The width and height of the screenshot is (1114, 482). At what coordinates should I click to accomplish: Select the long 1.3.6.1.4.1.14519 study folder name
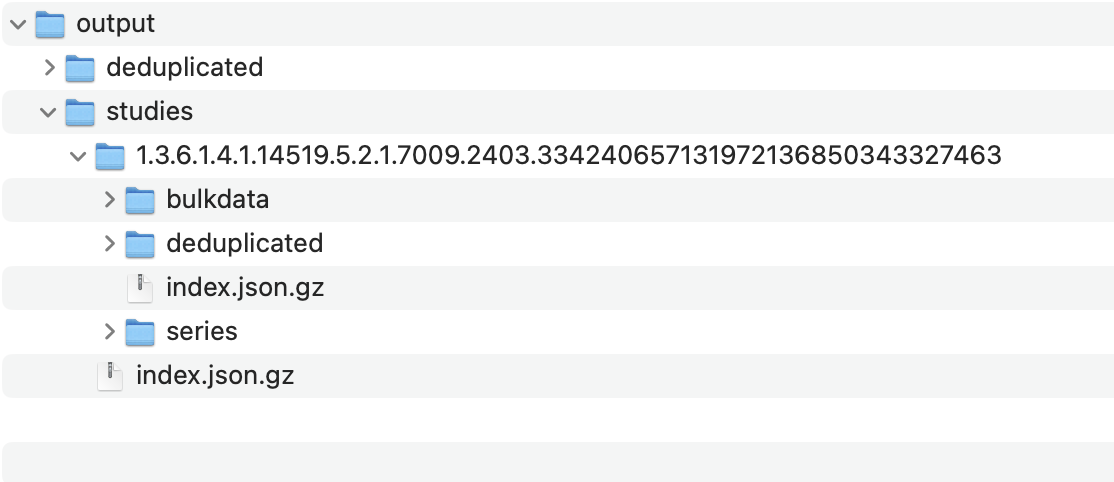[568, 156]
